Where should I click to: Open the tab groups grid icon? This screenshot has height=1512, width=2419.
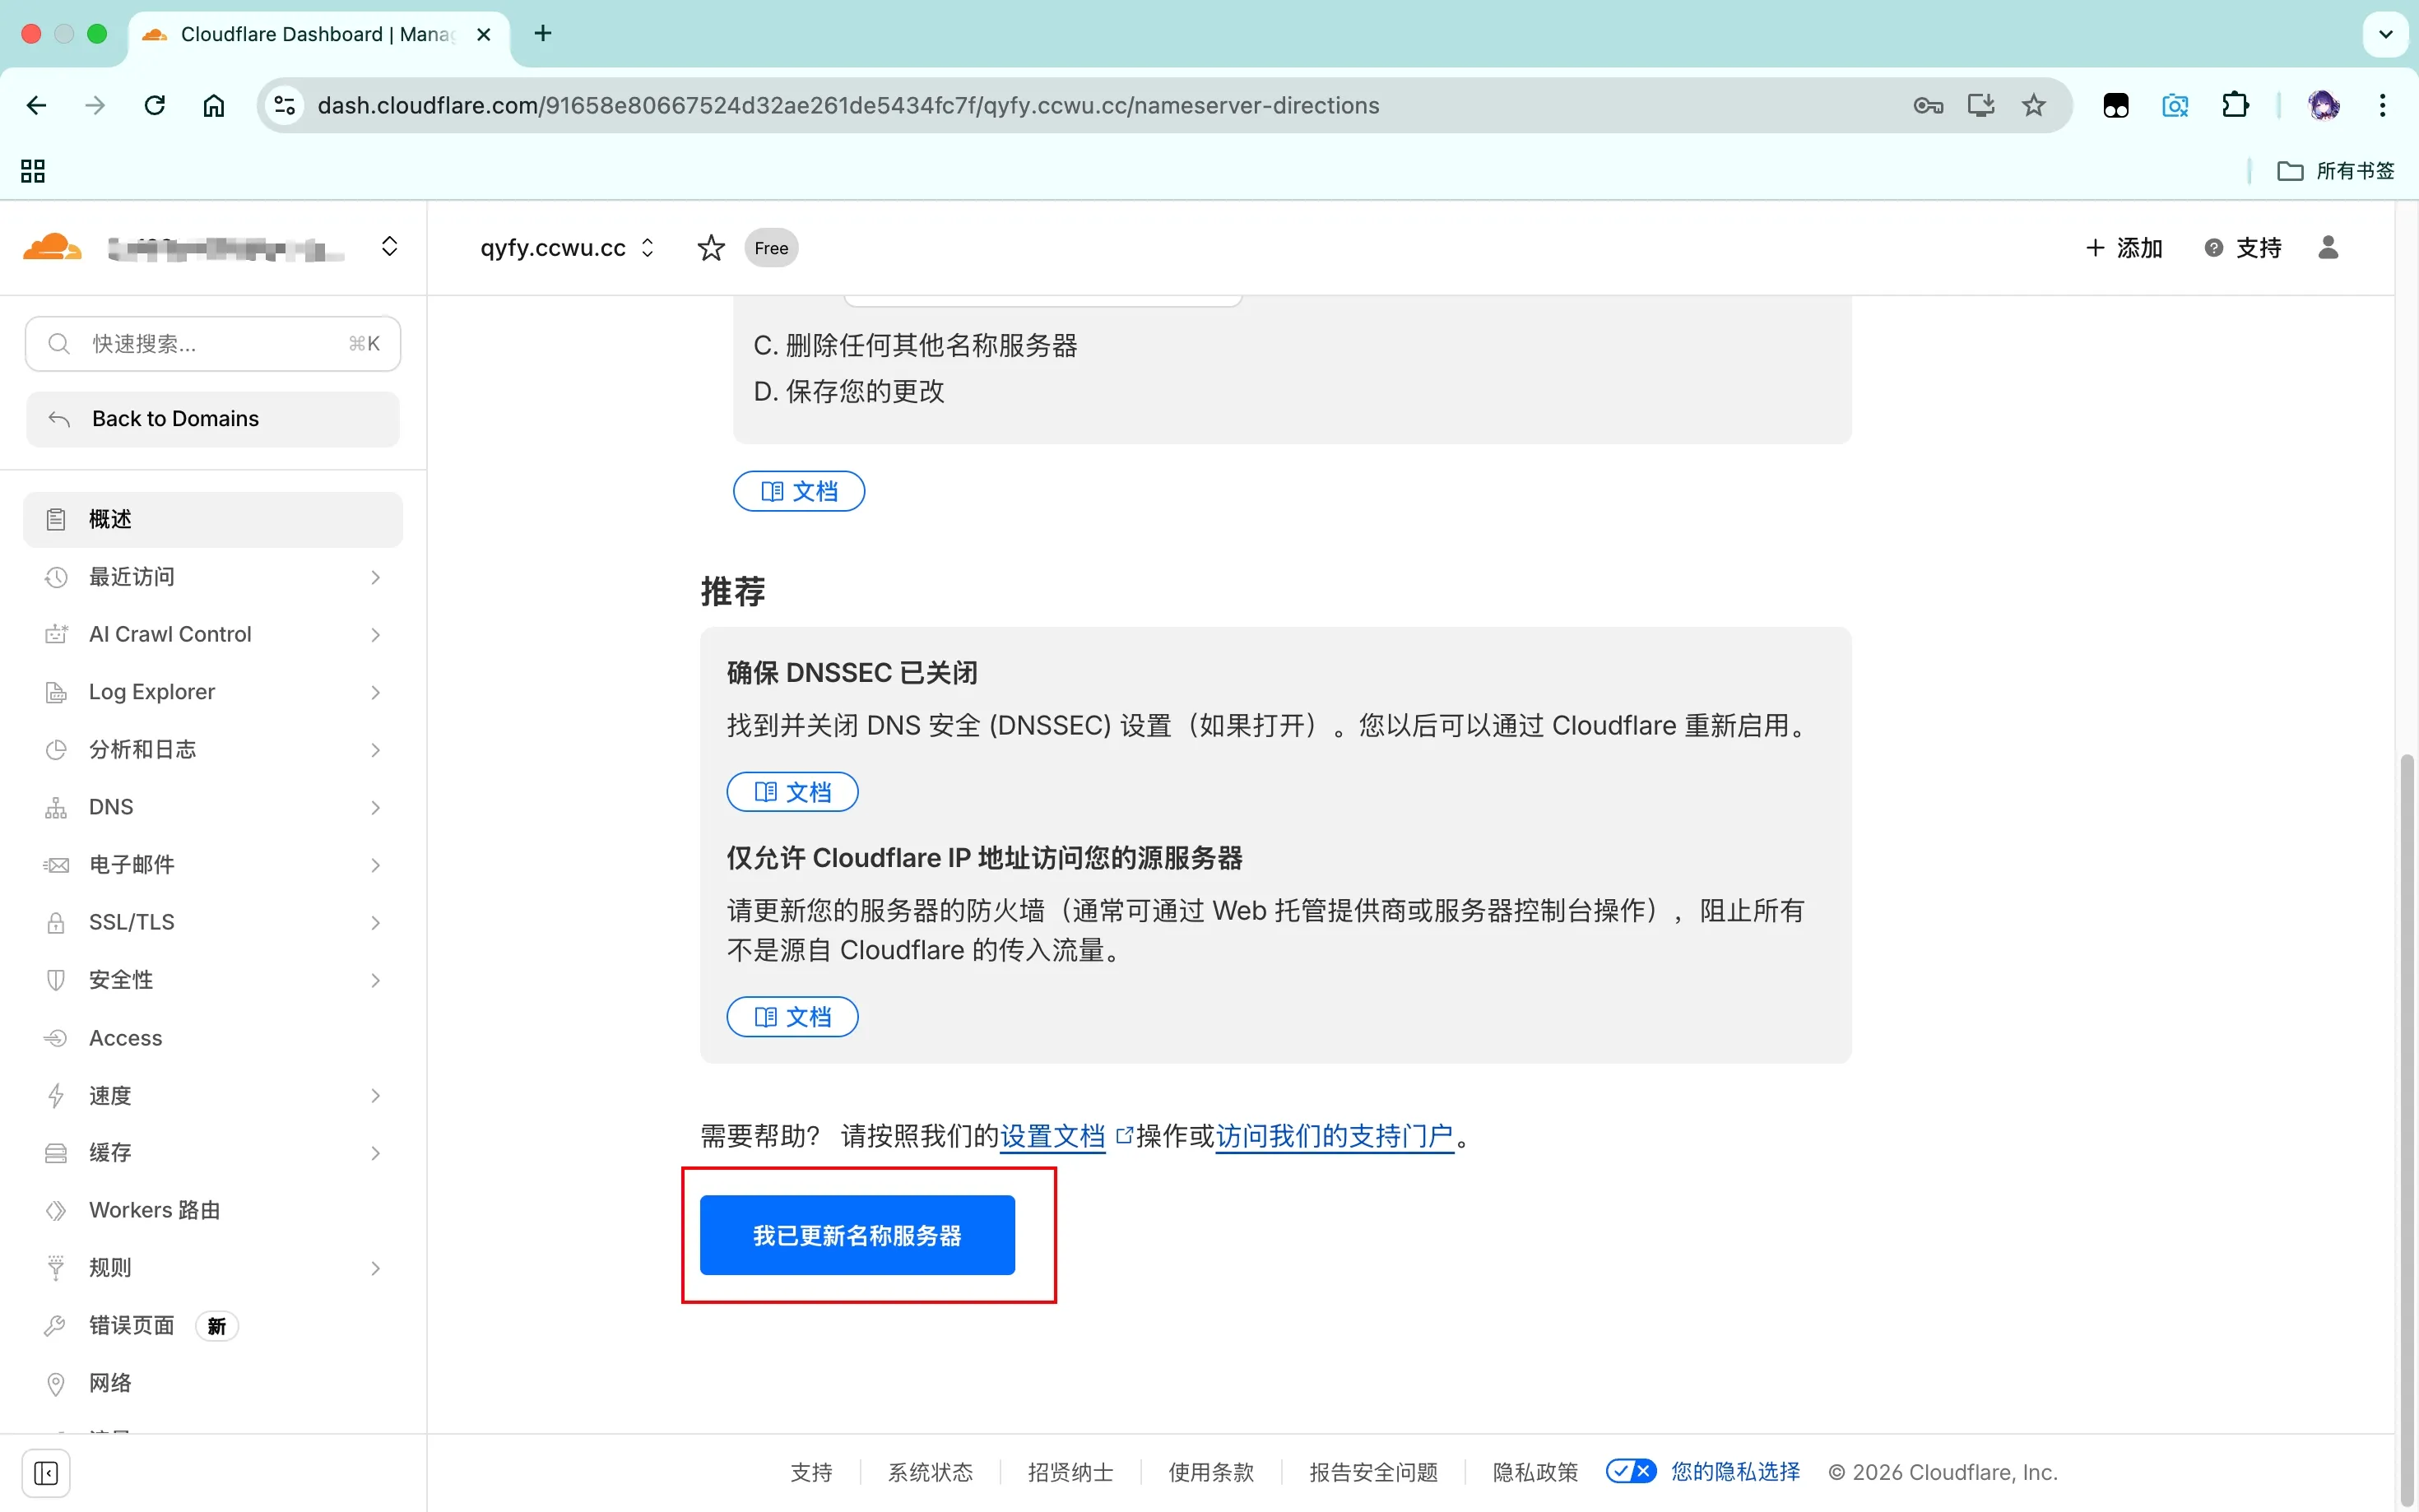33,171
